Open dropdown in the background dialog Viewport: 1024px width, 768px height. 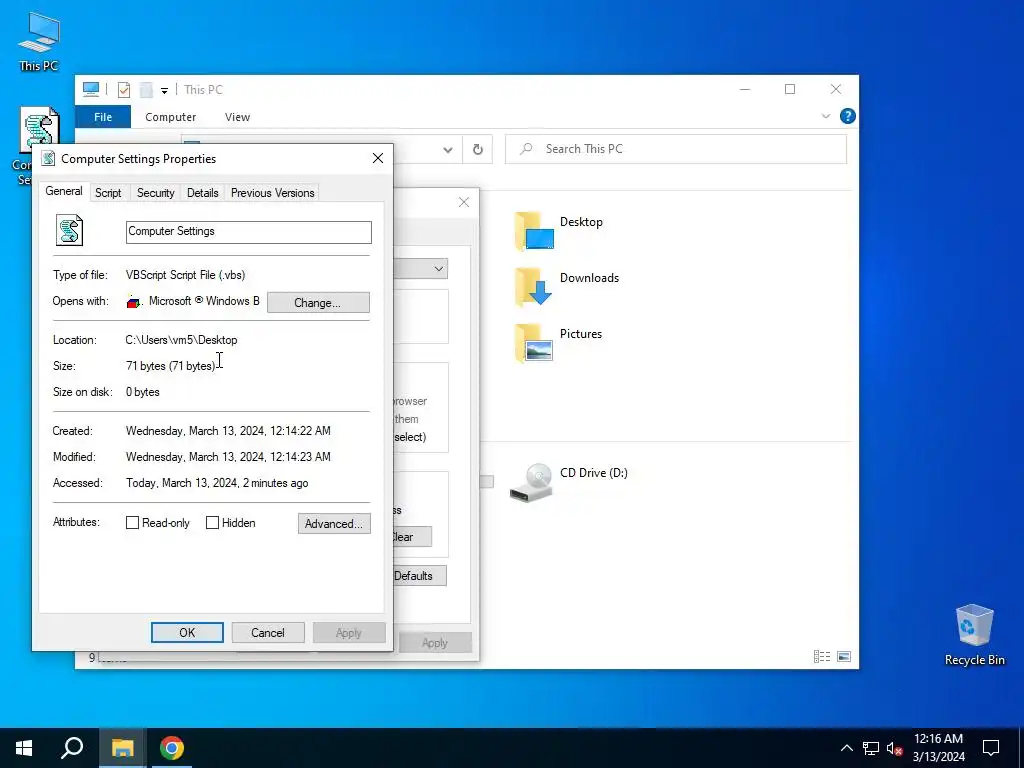pos(438,268)
